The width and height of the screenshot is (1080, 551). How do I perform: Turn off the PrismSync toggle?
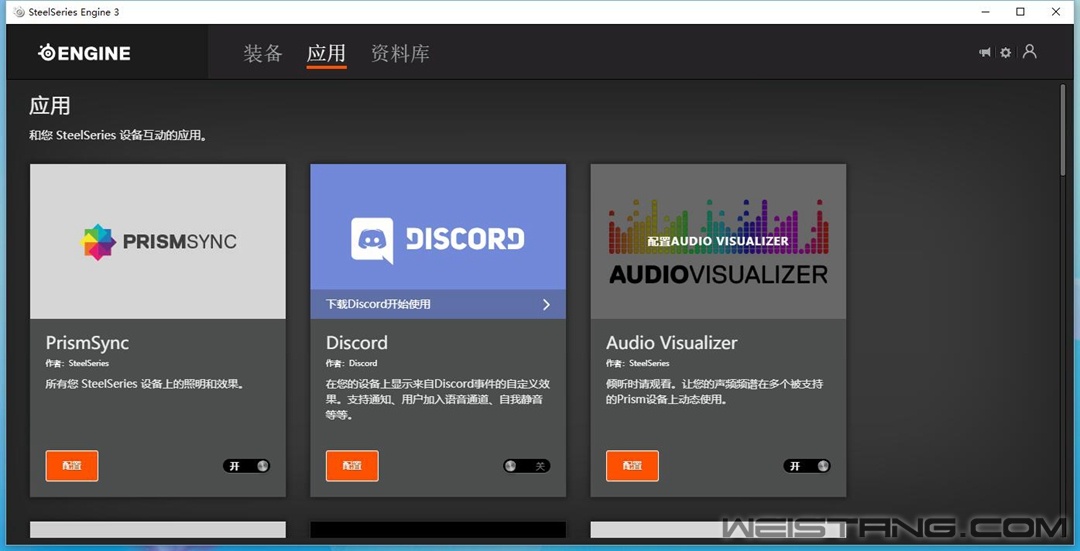click(247, 466)
